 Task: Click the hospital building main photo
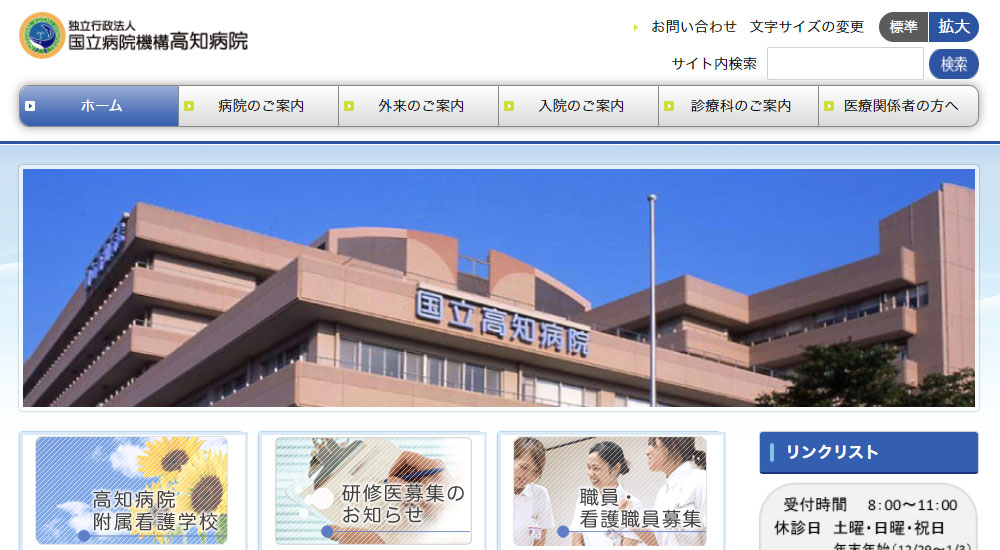click(x=499, y=288)
